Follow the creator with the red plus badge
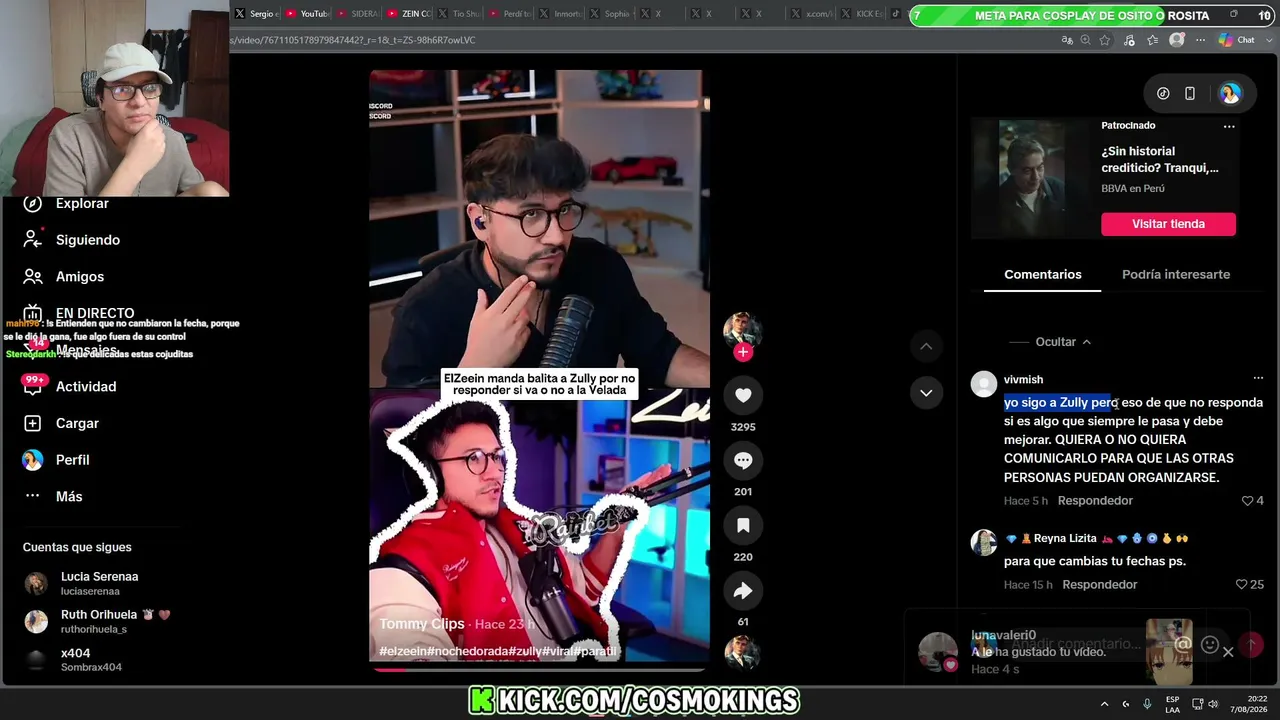1280x720 pixels. click(x=742, y=352)
